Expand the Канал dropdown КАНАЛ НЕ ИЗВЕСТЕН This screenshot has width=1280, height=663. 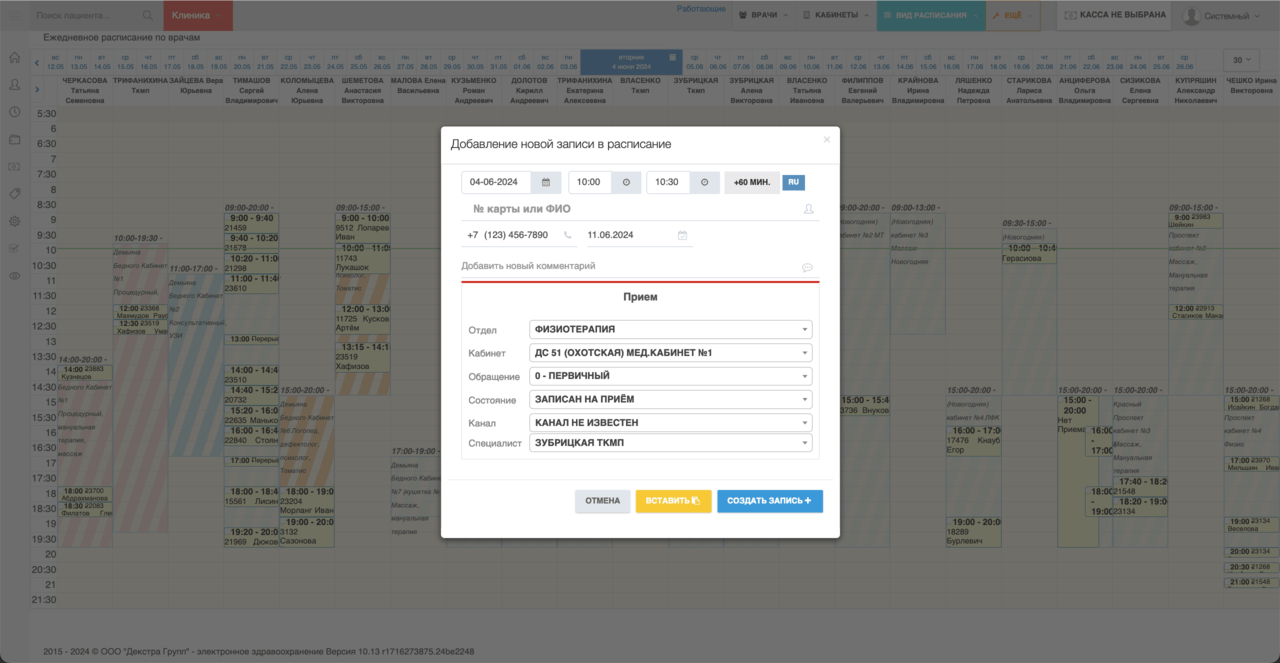pyautogui.click(x=670, y=423)
